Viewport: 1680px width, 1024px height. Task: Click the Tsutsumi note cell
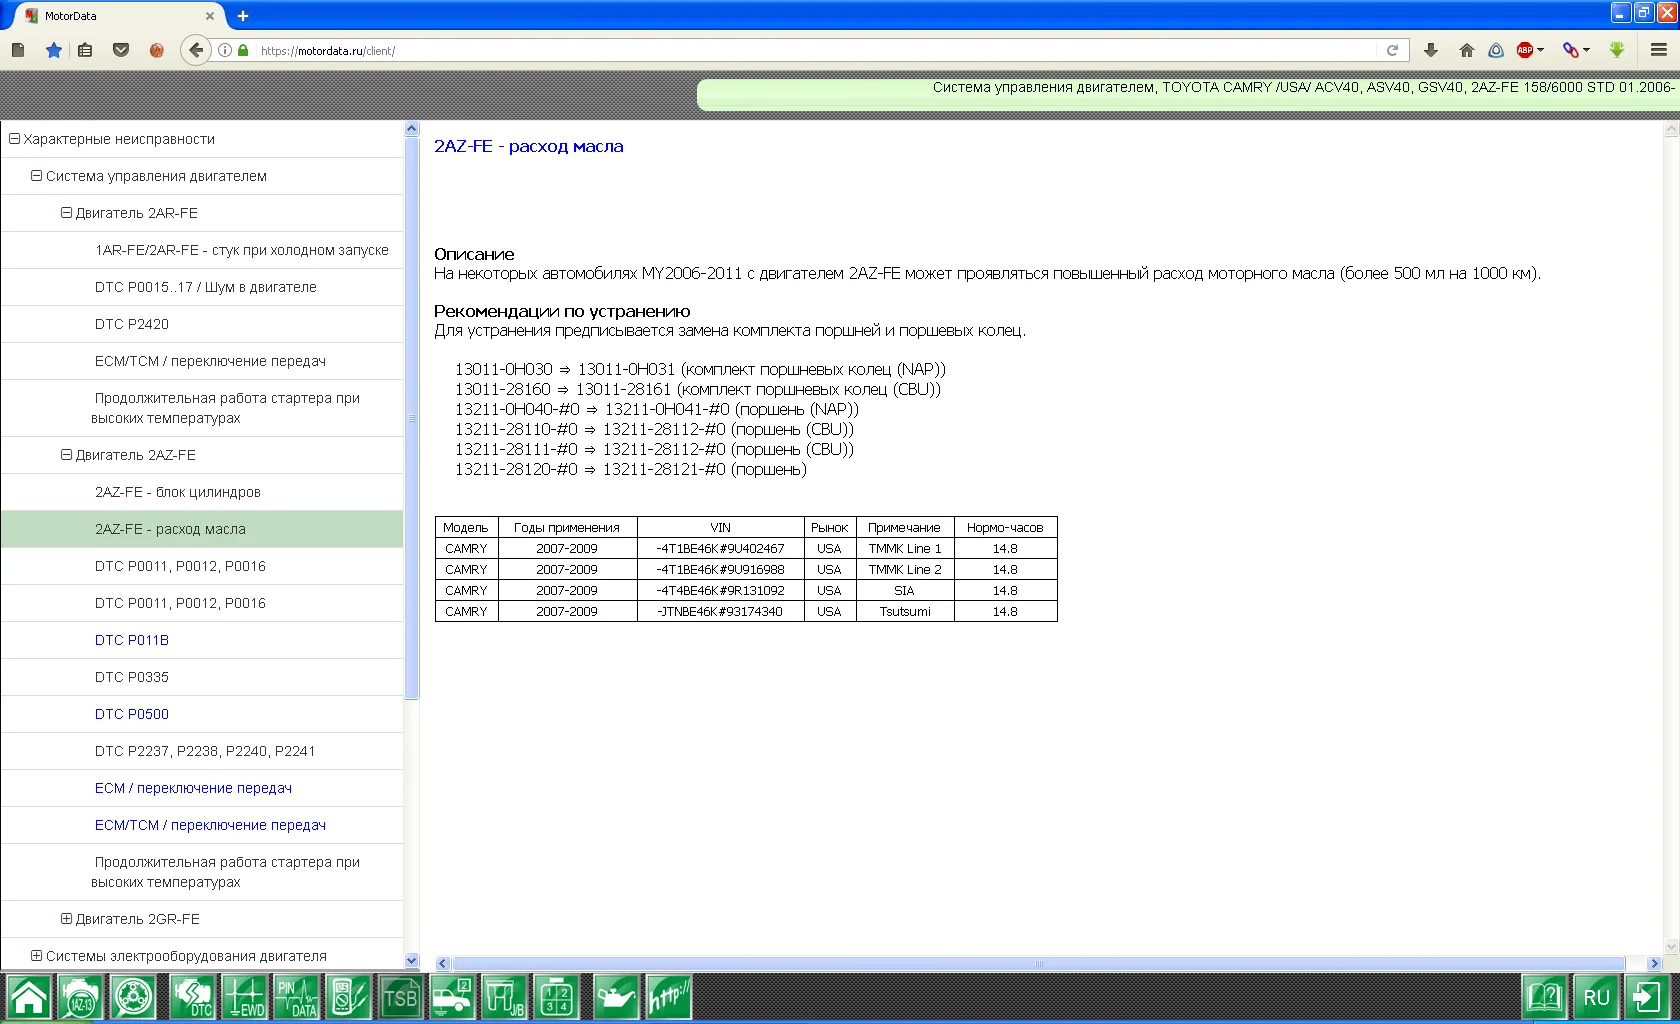(905, 612)
